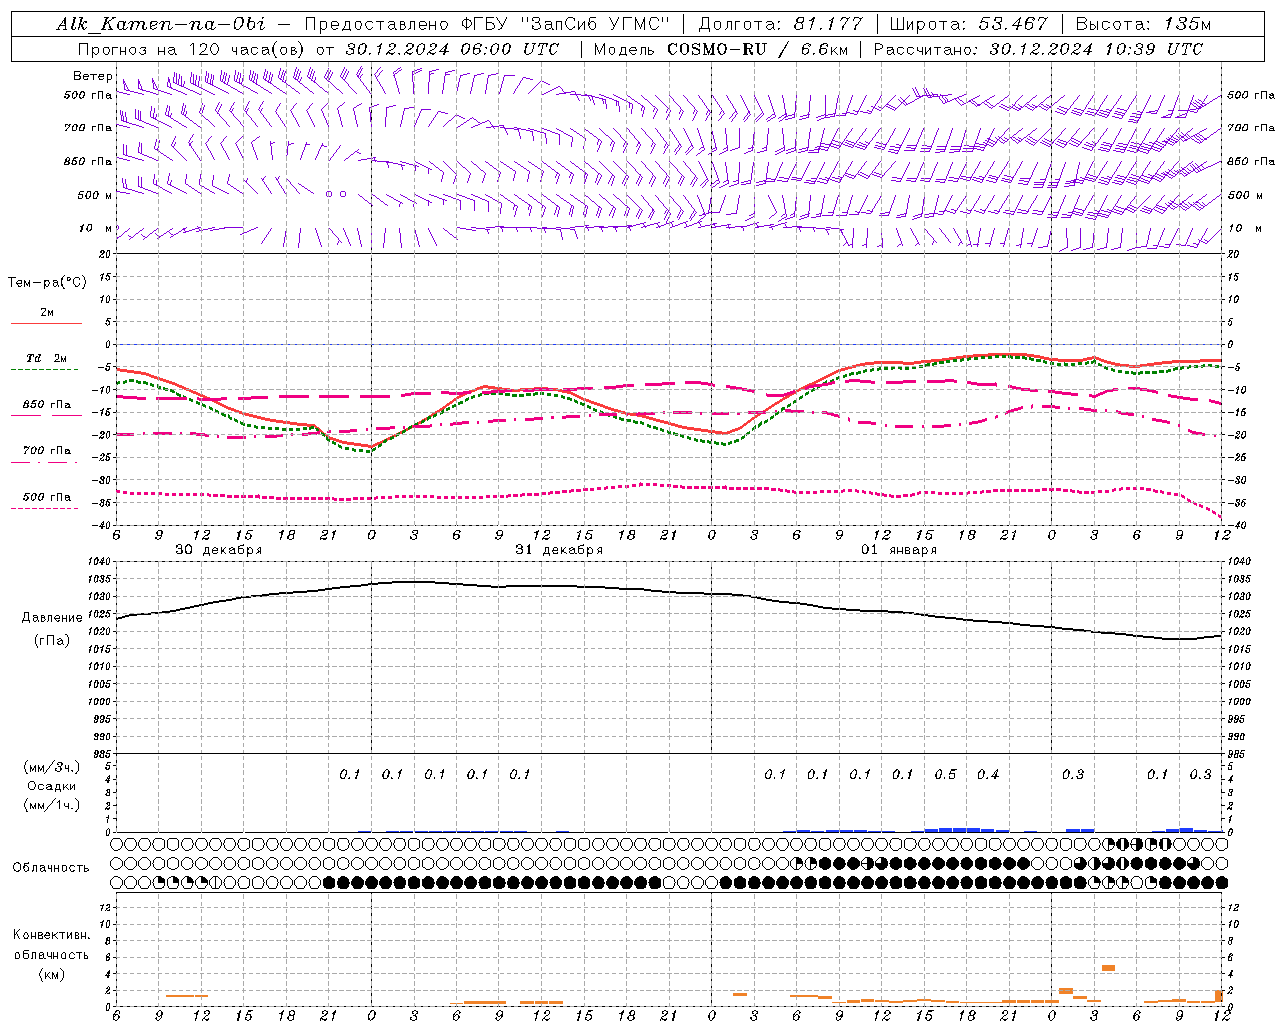The image size is (1280, 1024).
Task: Click the '995' label on right pressure axis
Action: point(1237,719)
